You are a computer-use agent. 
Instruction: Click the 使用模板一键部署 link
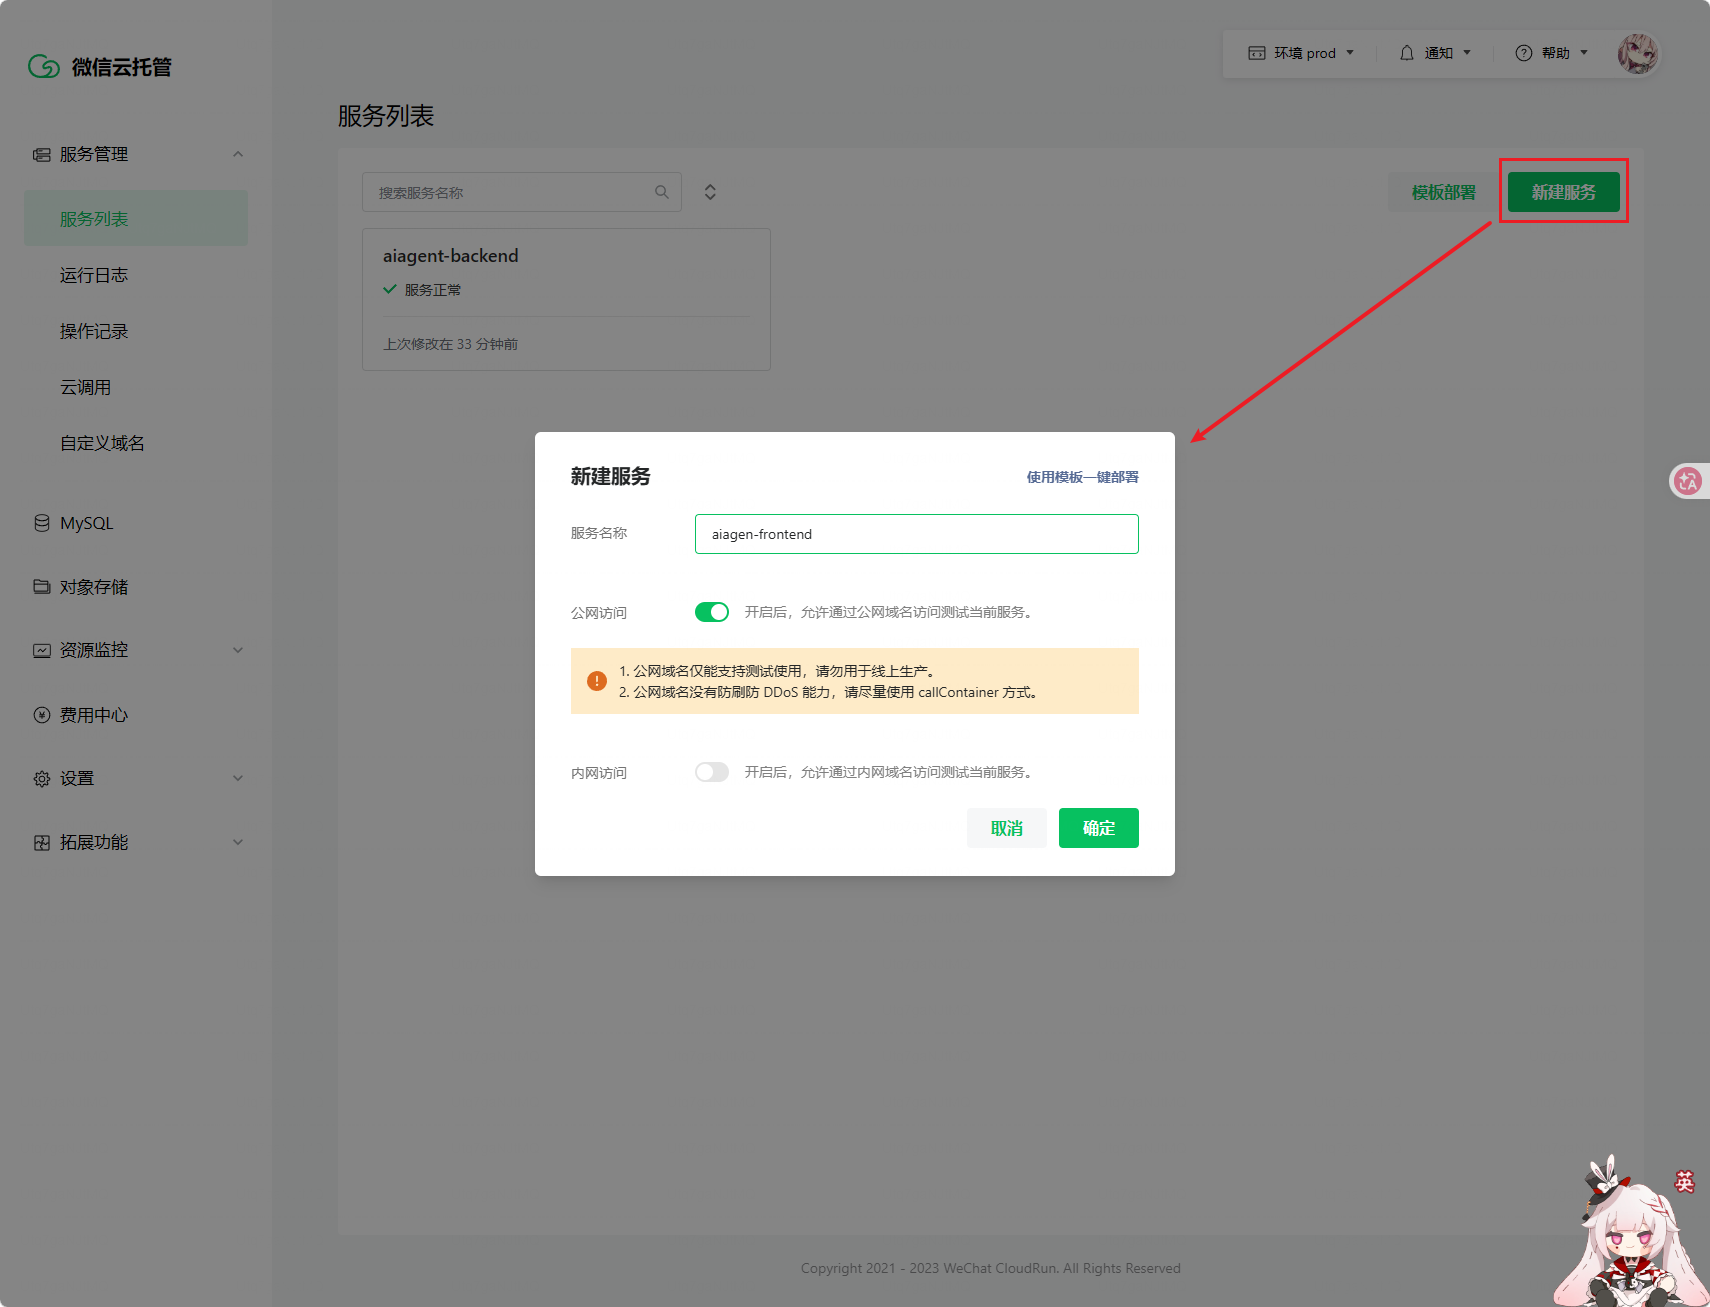pyautogui.click(x=1082, y=477)
